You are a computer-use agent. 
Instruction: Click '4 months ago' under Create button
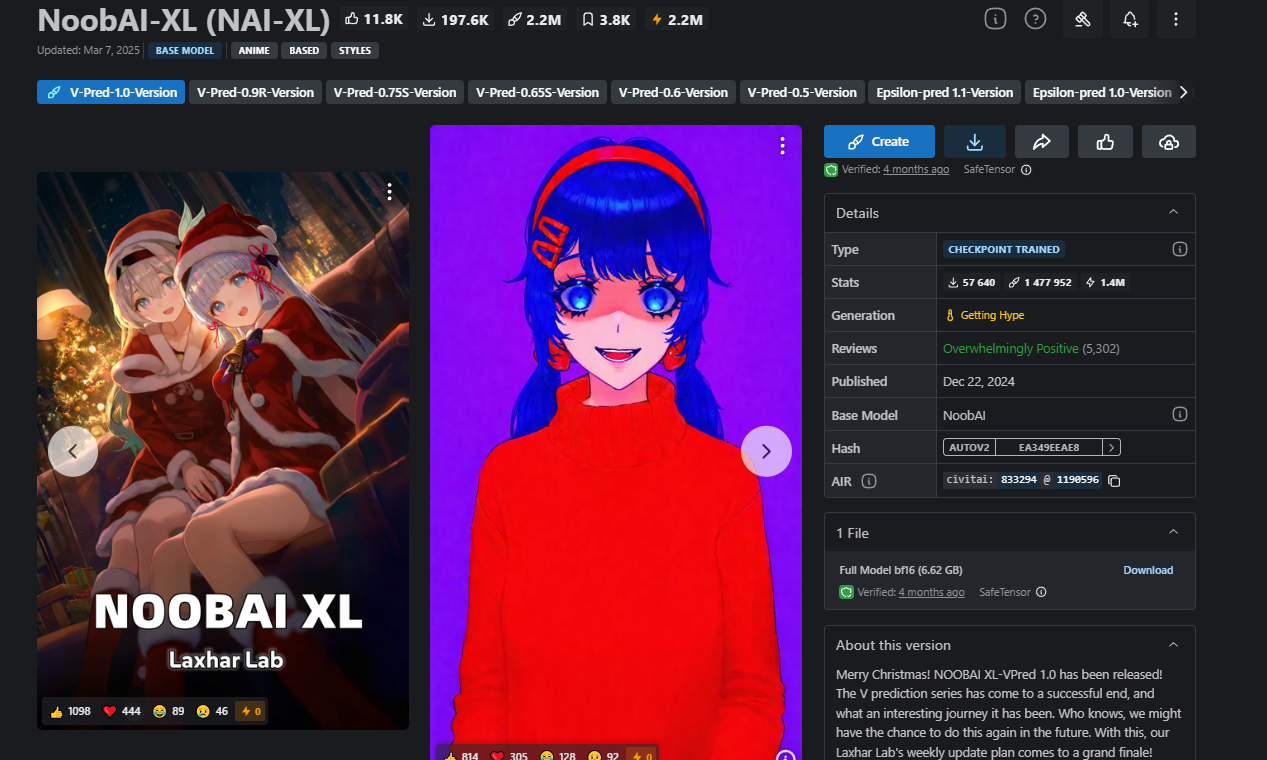tap(916, 170)
